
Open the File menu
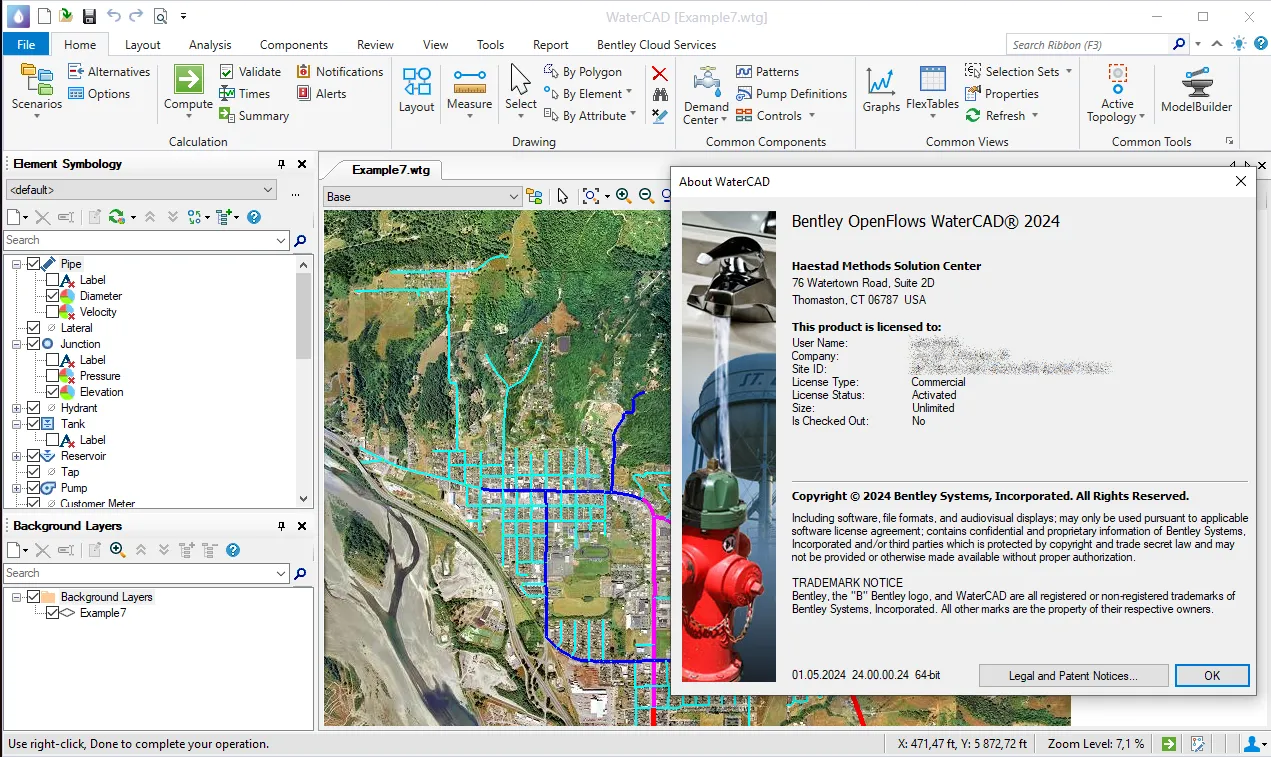tap(26, 44)
